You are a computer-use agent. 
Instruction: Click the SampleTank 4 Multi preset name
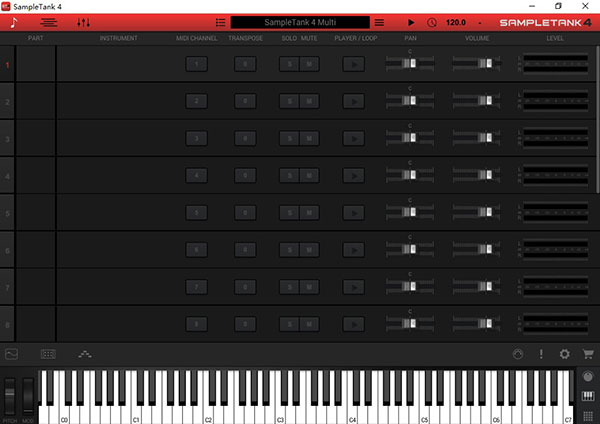point(300,22)
